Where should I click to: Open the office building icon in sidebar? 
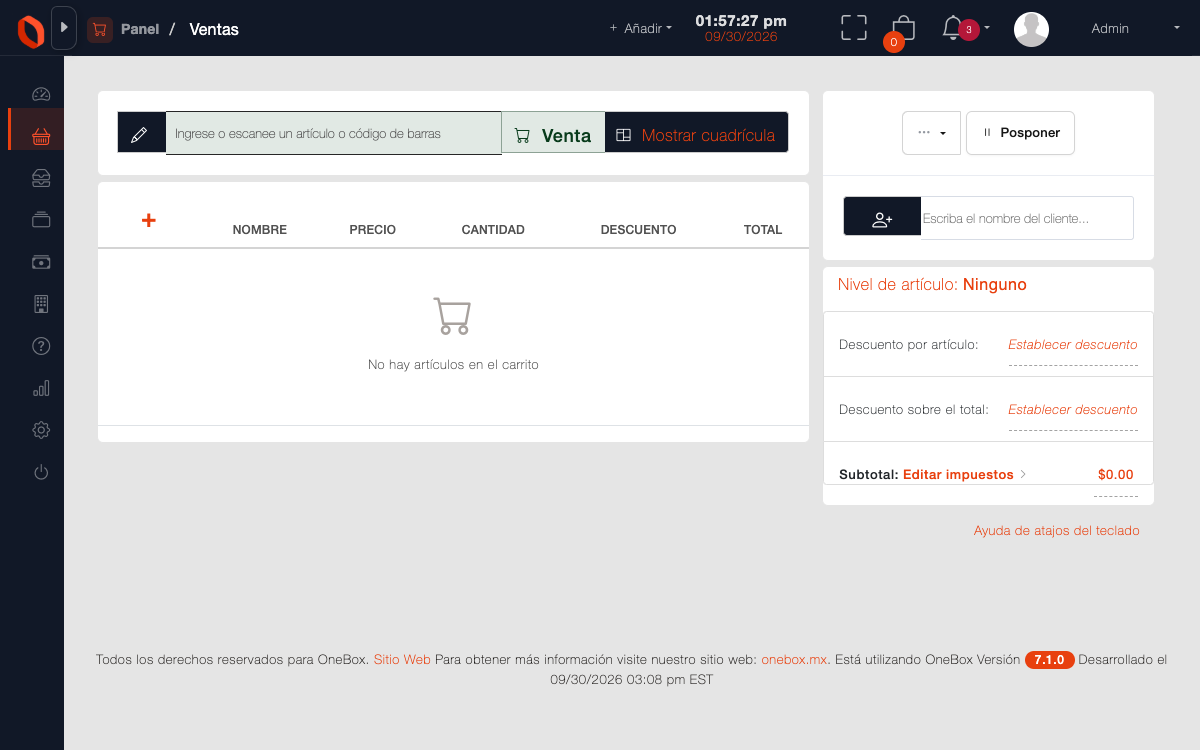tap(41, 304)
